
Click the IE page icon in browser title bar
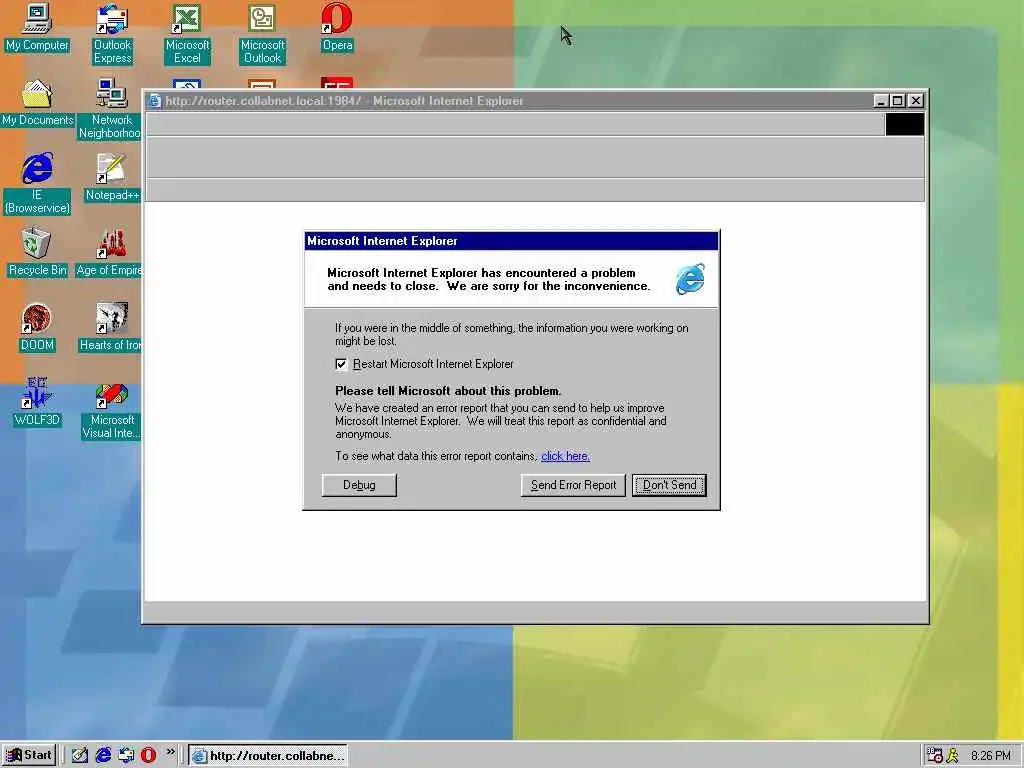click(x=155, y=101)
